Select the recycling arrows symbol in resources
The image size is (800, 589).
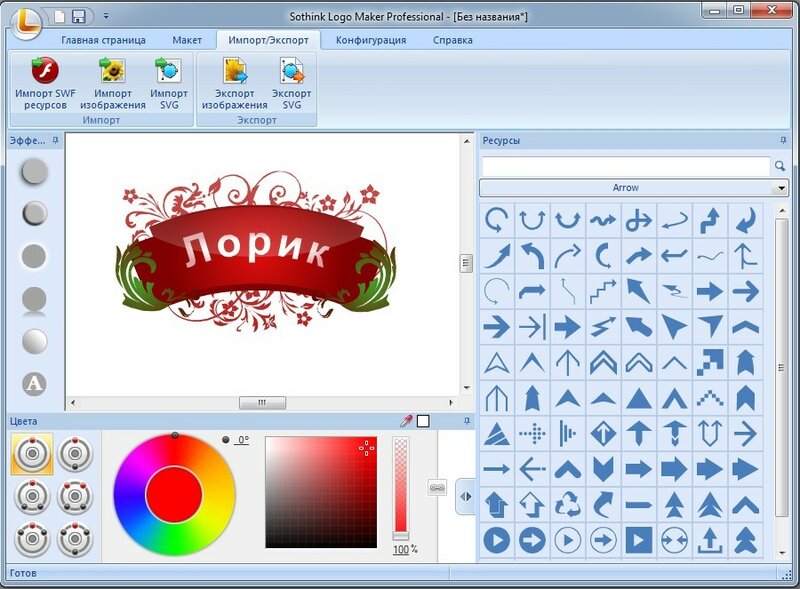point(567,504)
